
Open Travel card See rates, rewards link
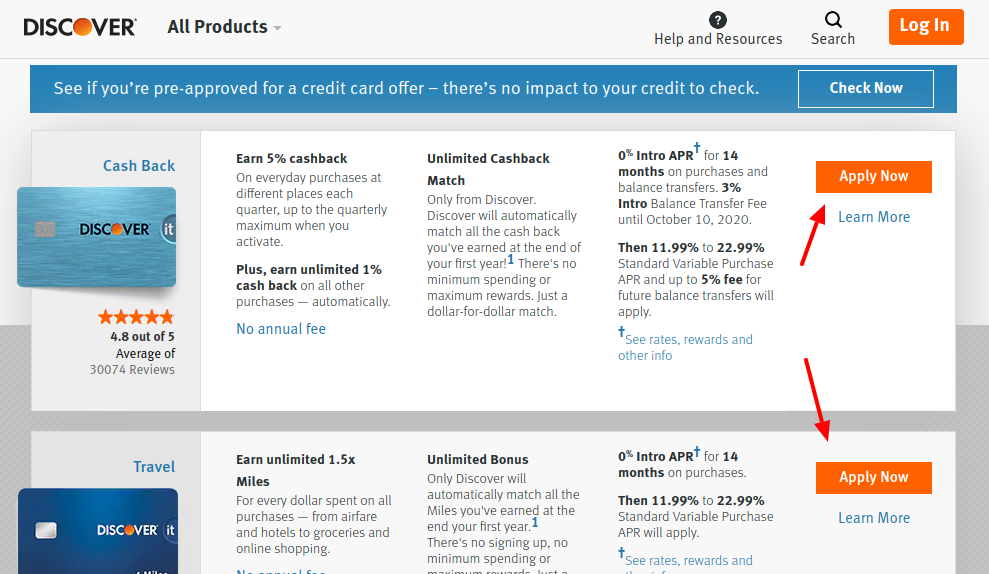click(688, 561)
